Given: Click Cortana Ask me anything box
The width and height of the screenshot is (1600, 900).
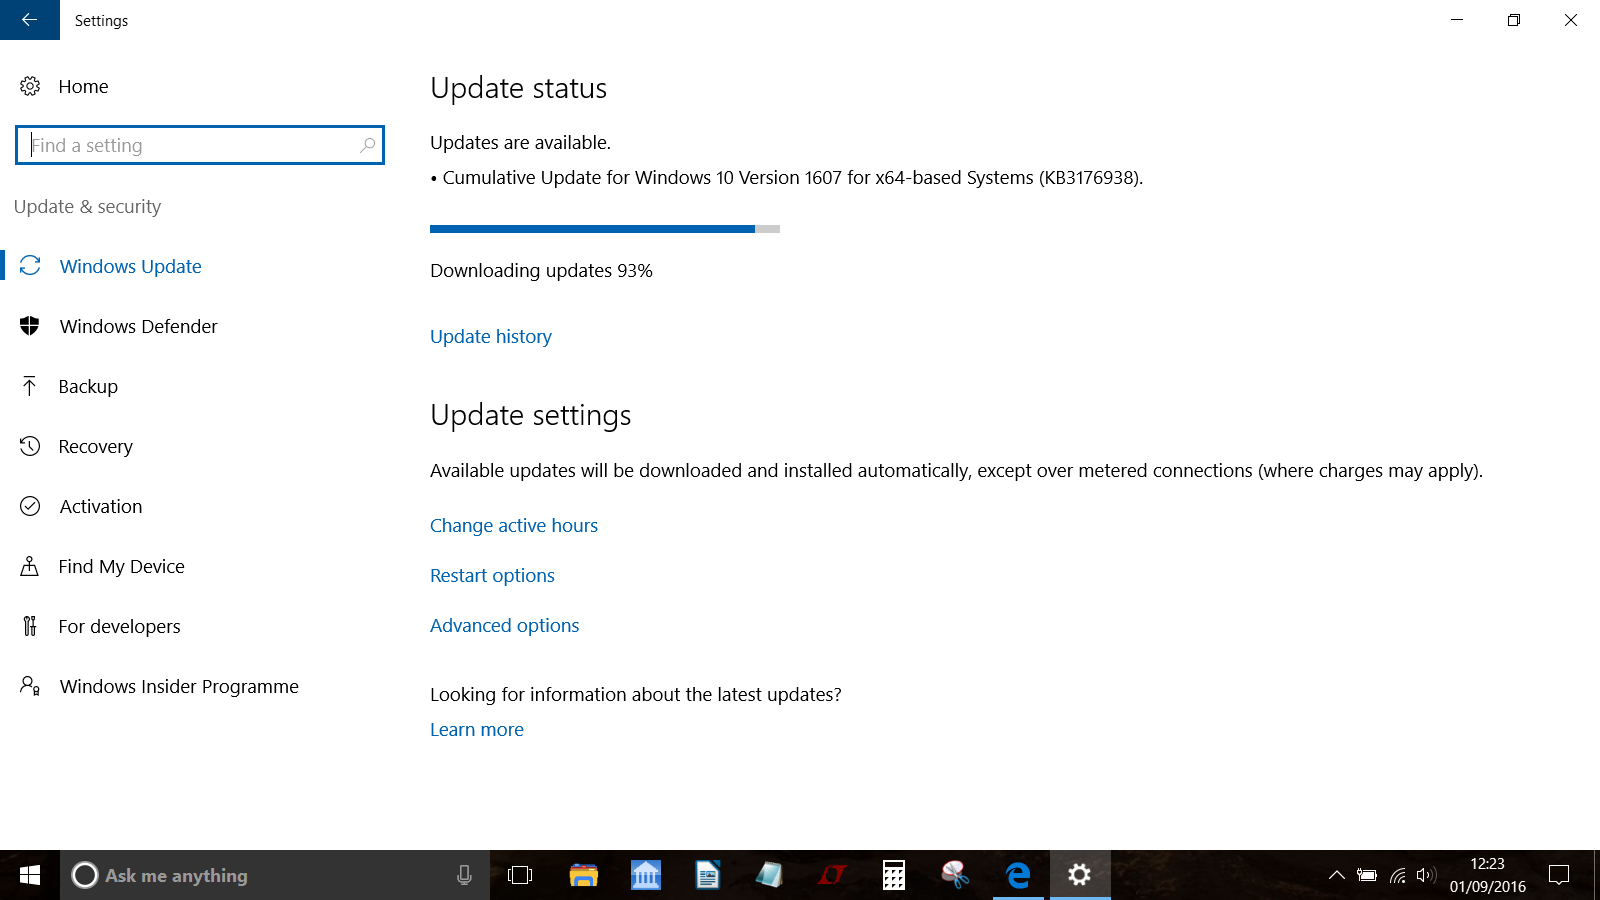Looking at the screenshot, I should 275,875.
